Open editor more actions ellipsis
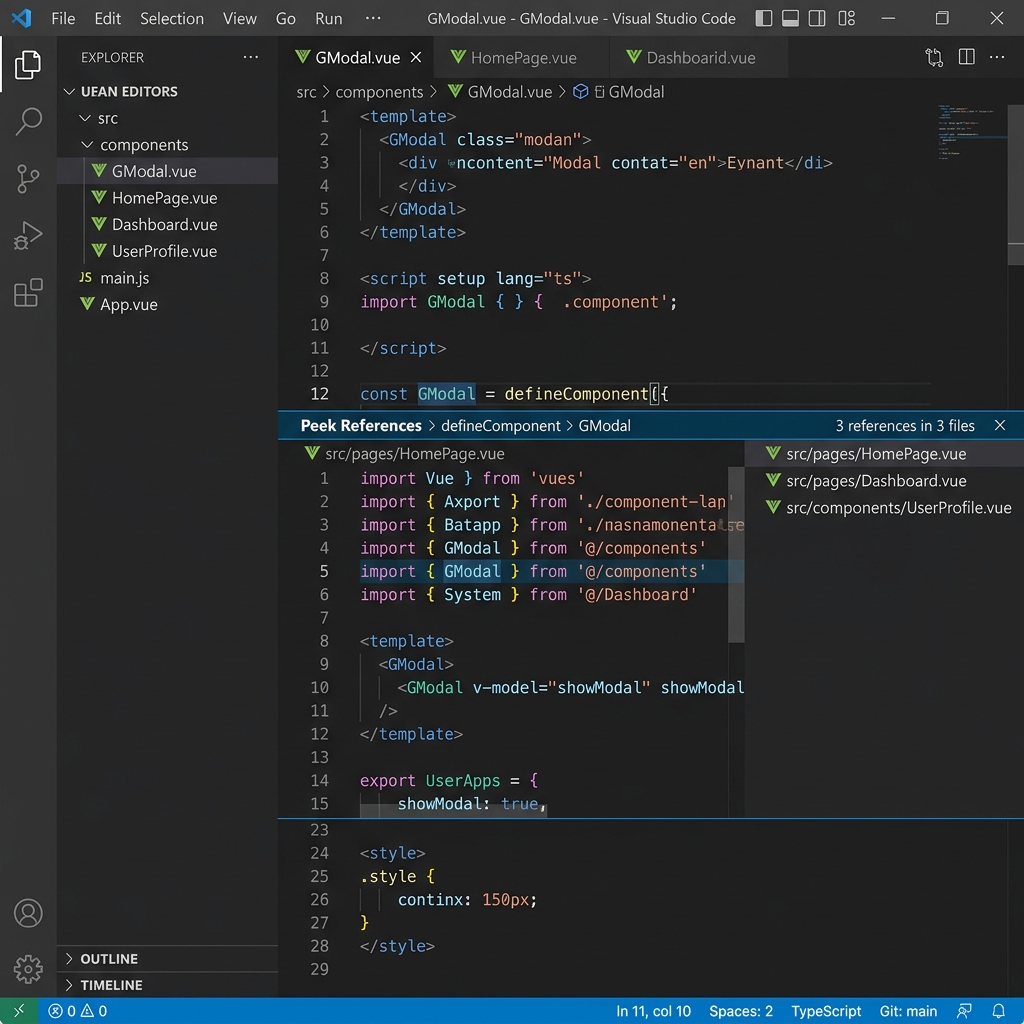This screenshot has width=1024, height=1024. point(997,57)
